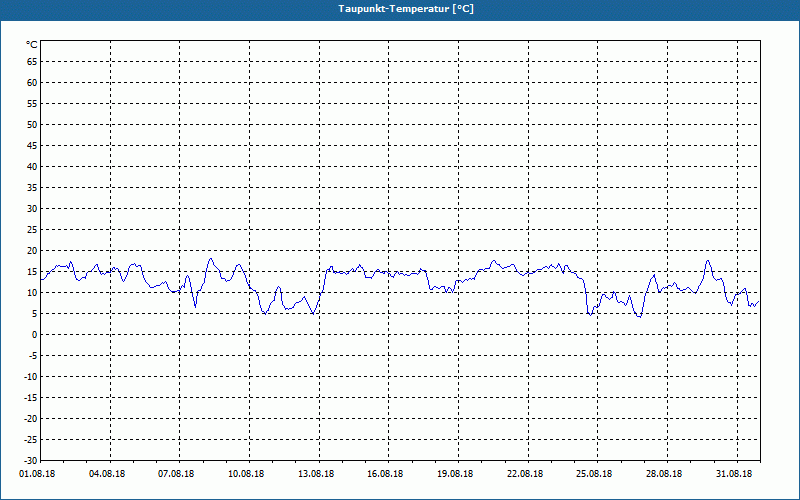This screenshot has height=500, width=800.
Task: Click the 07.08.18 date label
Action: pos(176,474)
